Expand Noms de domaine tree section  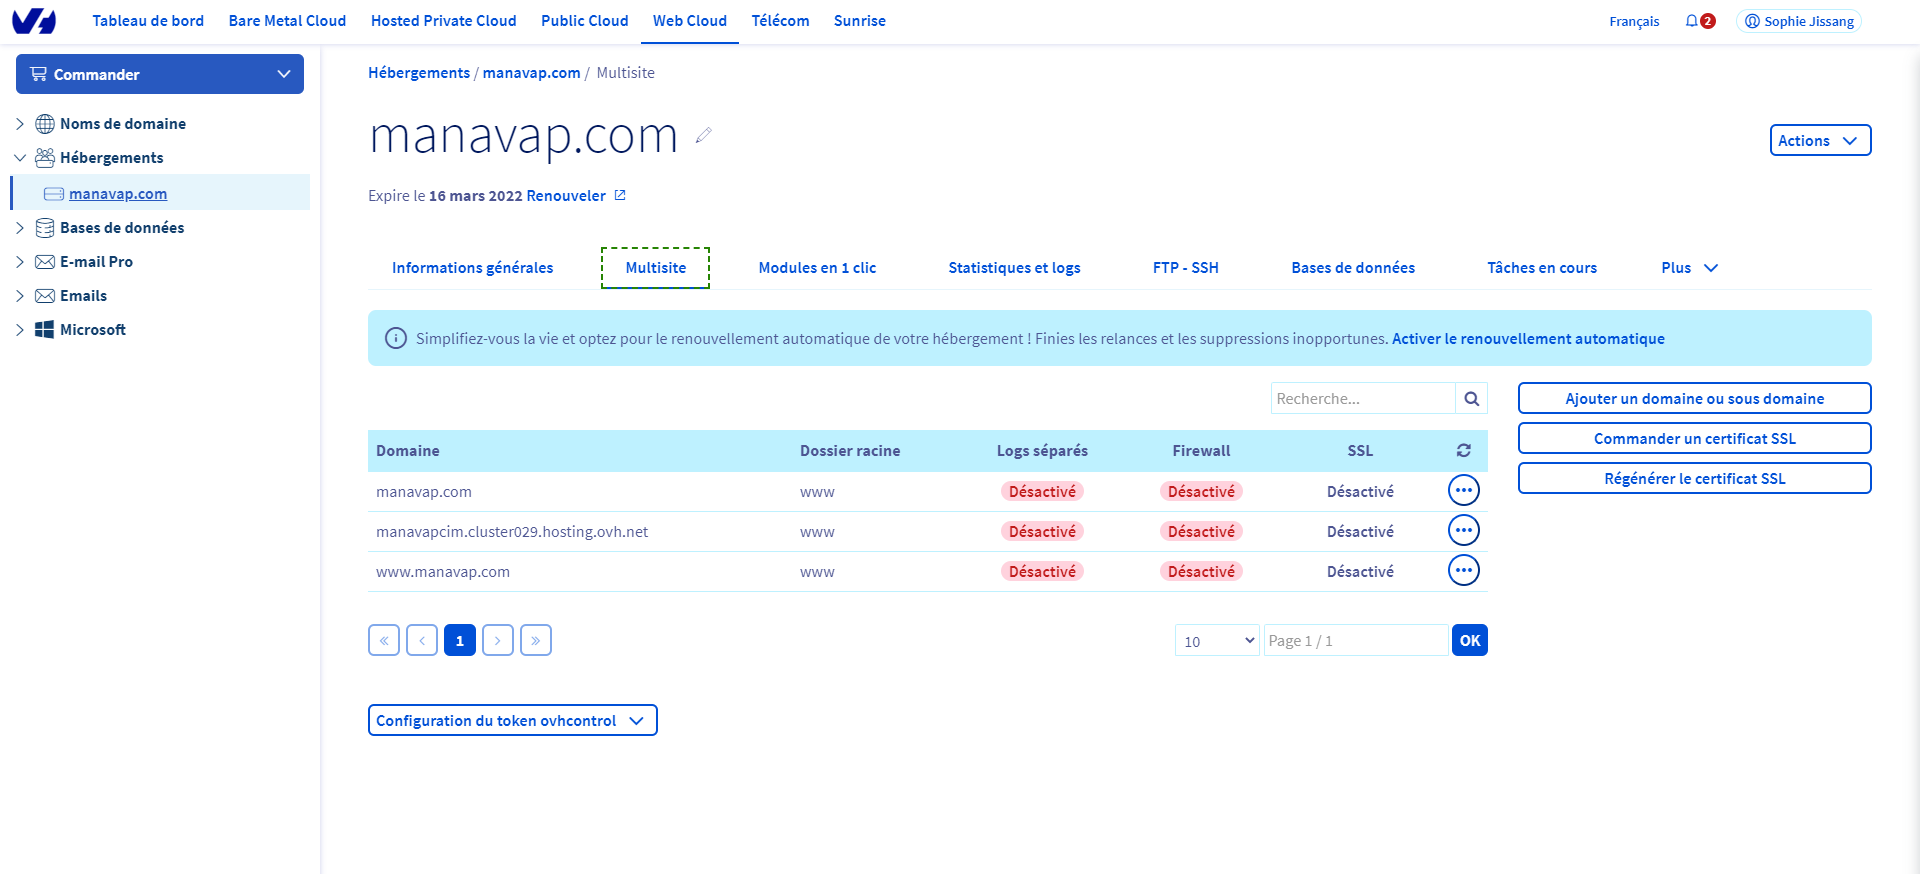click(x=20, y=124)
